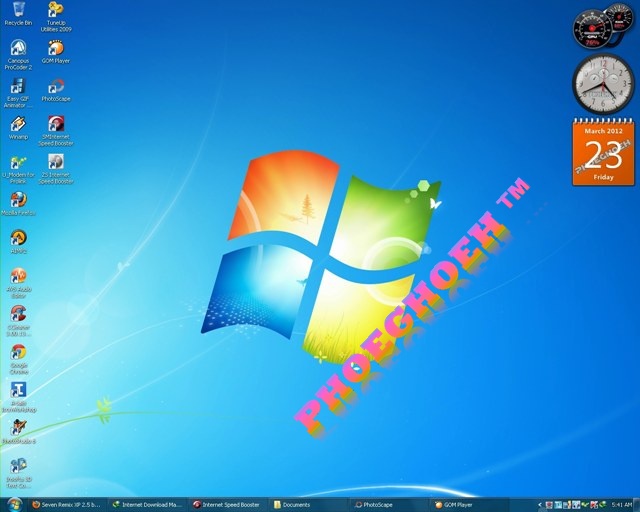Open AVS Audio Editor shortcut
The height and width of the screenshot is (512, 640).
pyautogui.click(x=18, y=283)
